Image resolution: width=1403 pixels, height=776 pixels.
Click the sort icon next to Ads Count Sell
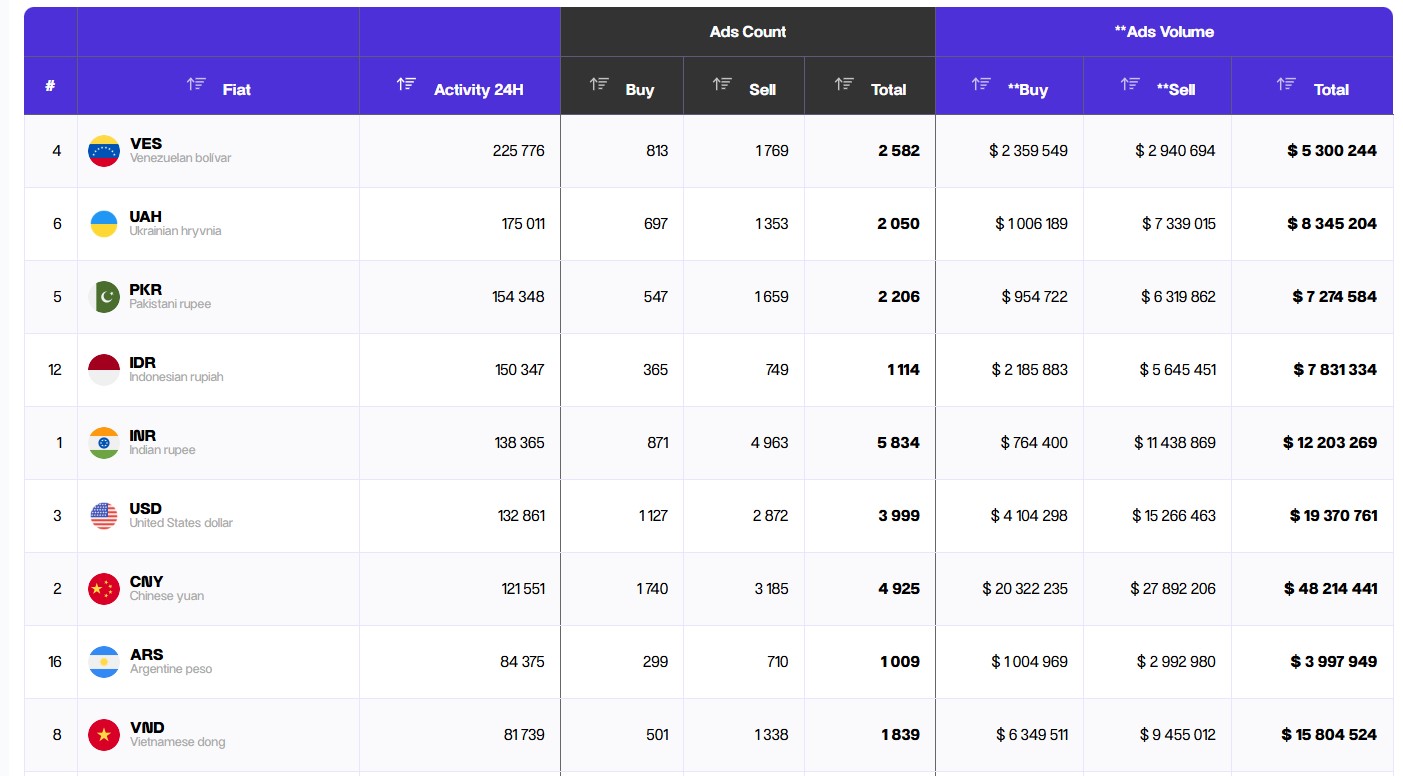point(722,85)
